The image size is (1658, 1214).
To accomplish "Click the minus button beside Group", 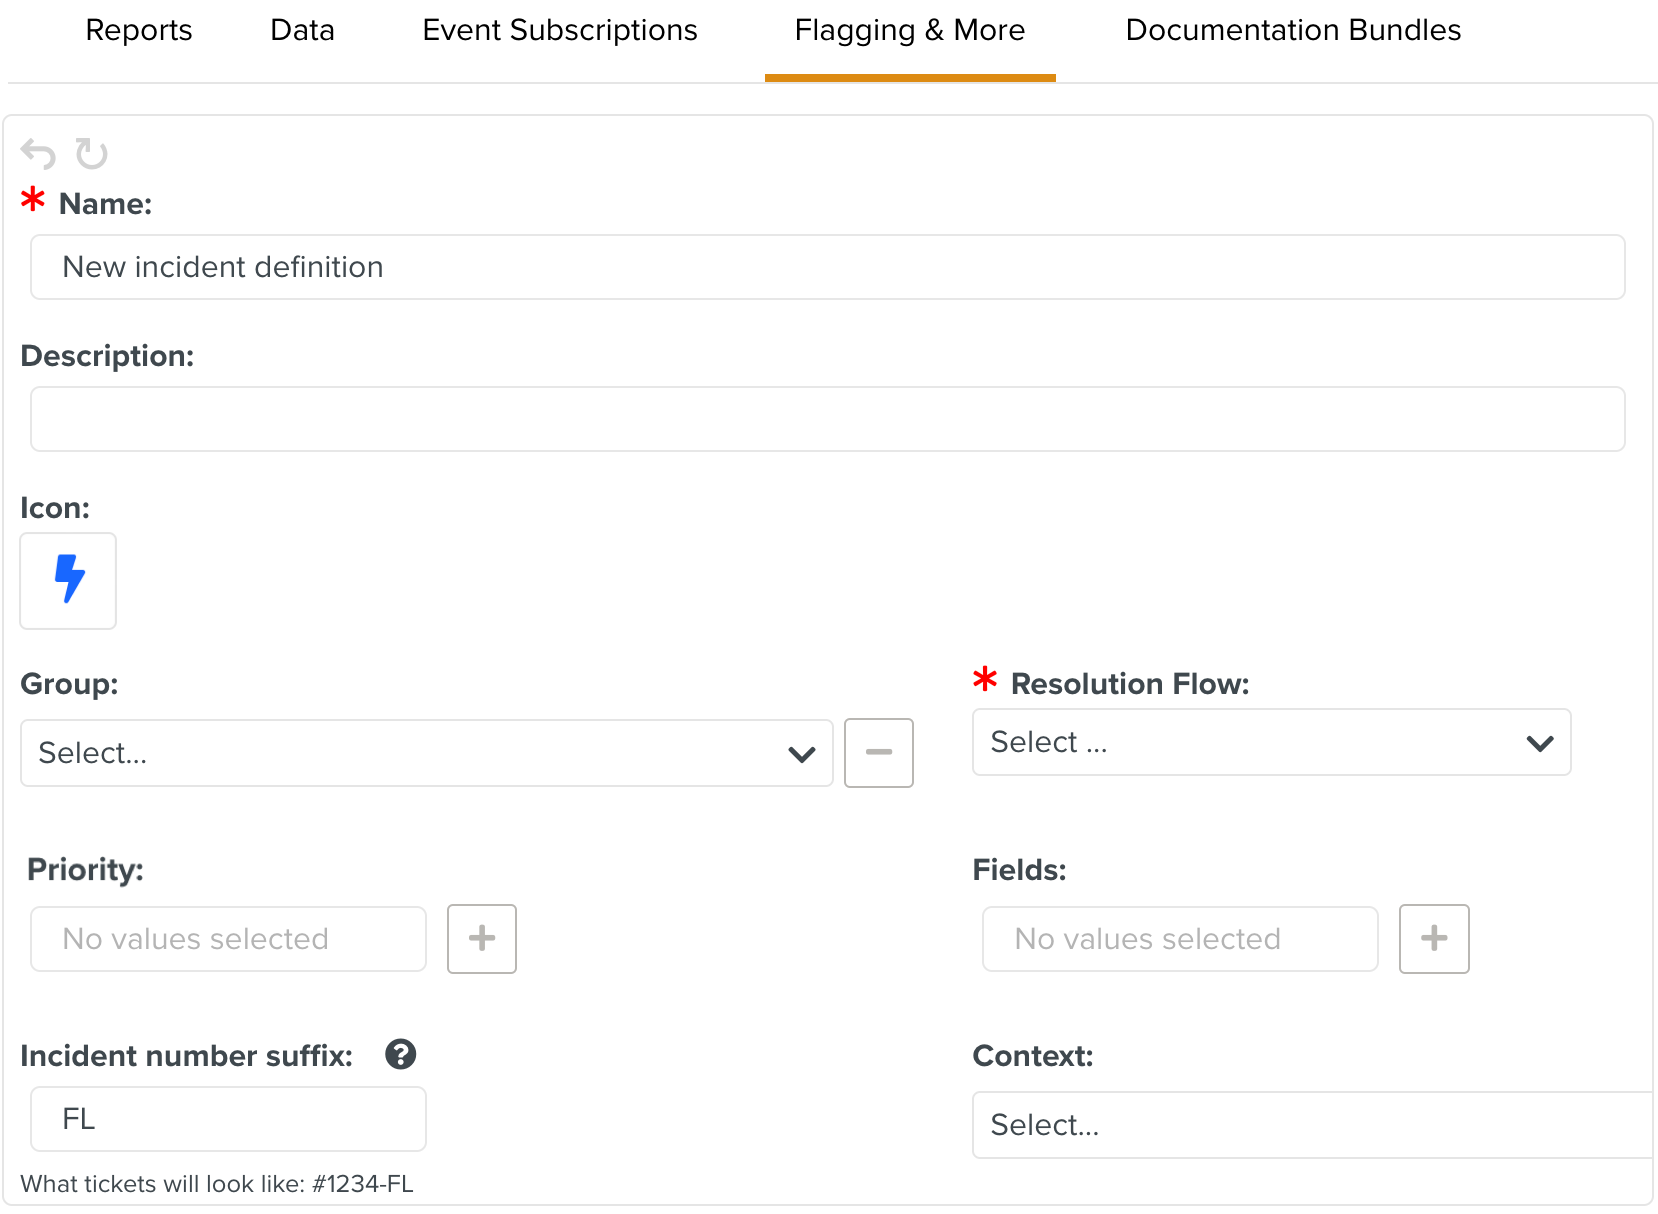I will pyautogui.click(x=878, y=752).
